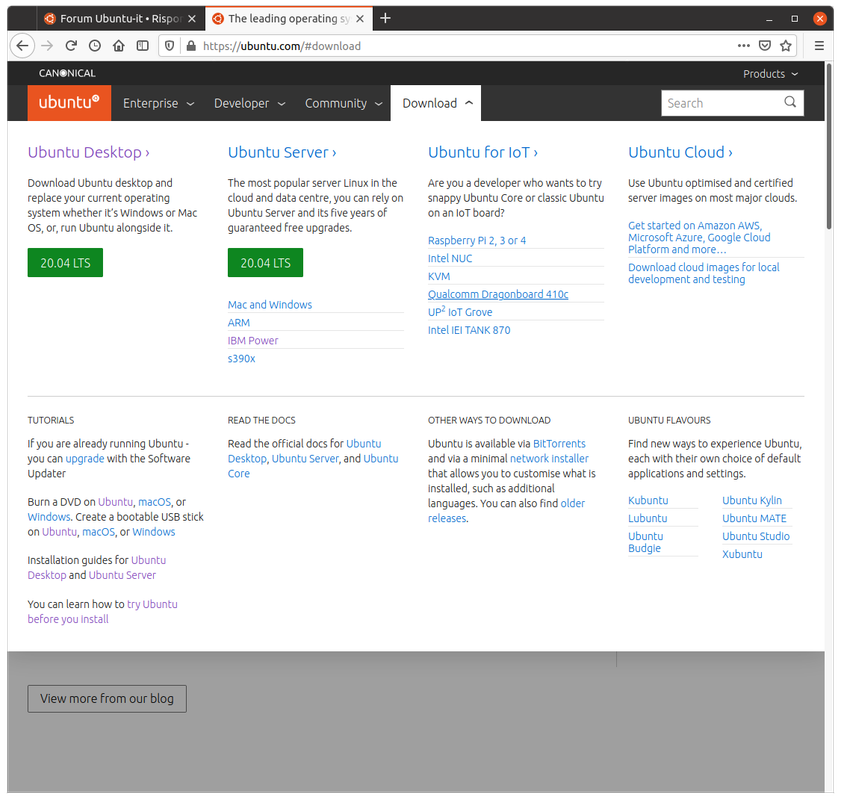Click 'View more from our blog' button

click(107, 699)
